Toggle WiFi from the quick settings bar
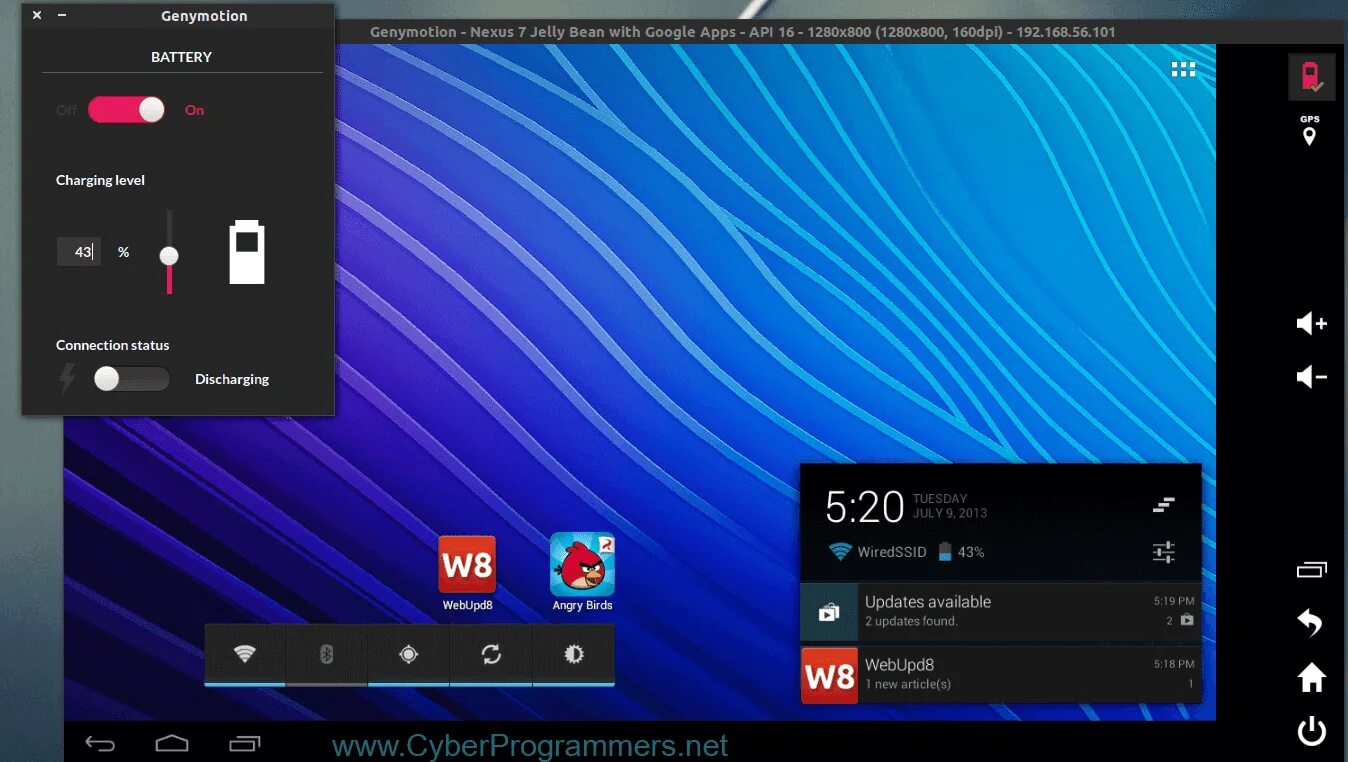 pyautogui.click(x=244, y=655)
